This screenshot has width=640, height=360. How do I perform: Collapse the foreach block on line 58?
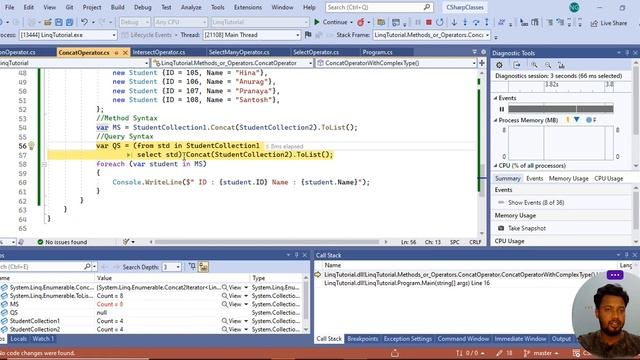(x=44, y=164)
